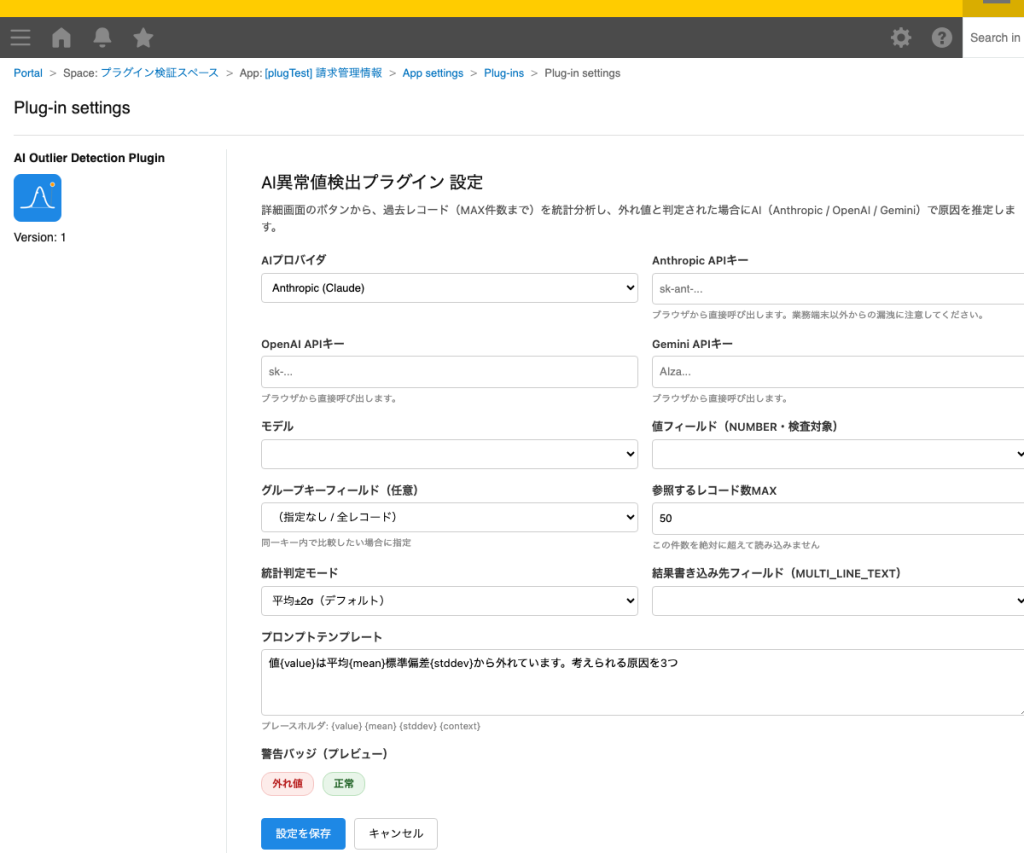Click the AI Outlier Detection Plugin bell-curve icon
Viewport: 1024px width, 853px height.
(x=37, y=198)
